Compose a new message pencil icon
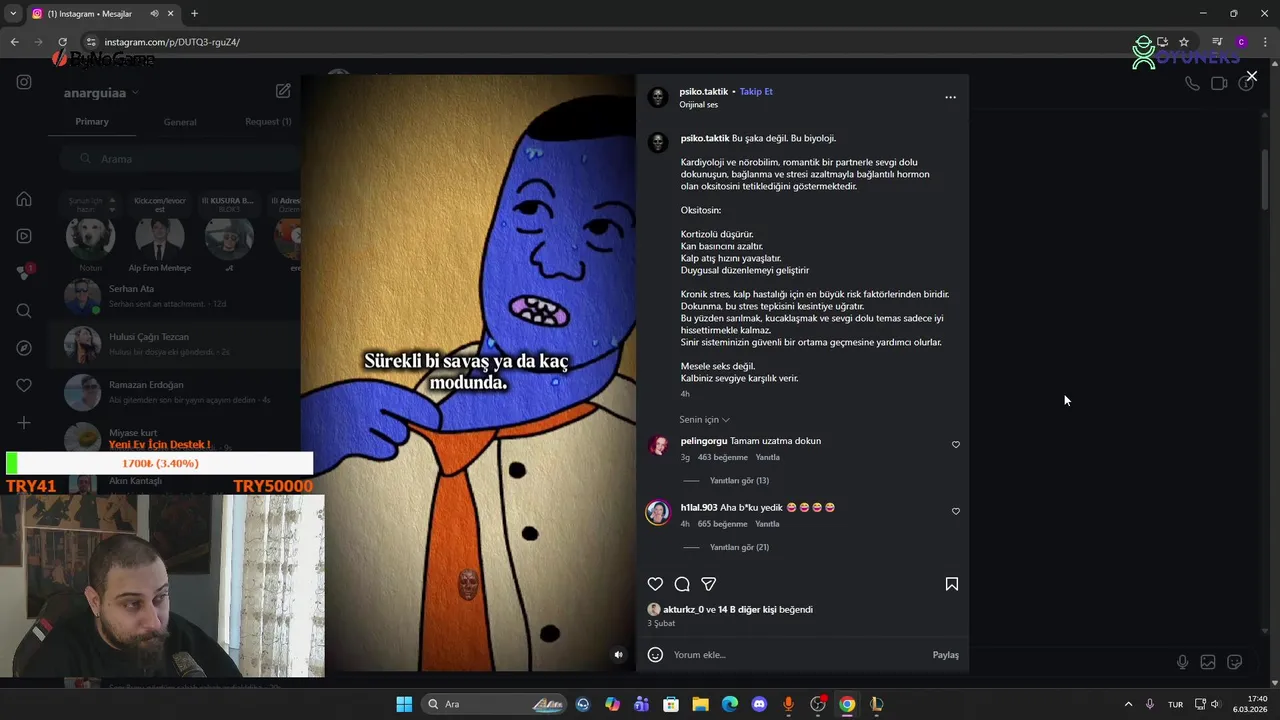 tap(283, 91)
